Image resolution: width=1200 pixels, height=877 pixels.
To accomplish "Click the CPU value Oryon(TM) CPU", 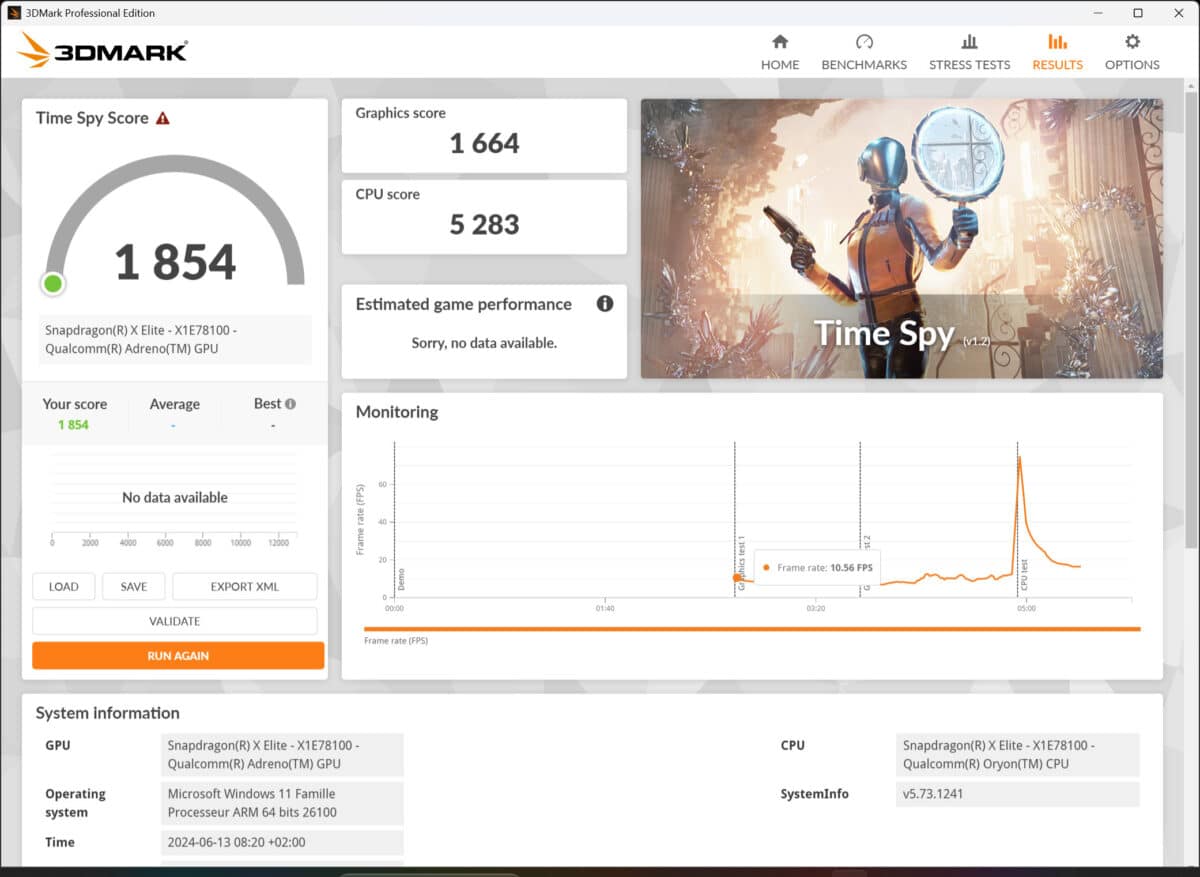I will [1018, 755].
